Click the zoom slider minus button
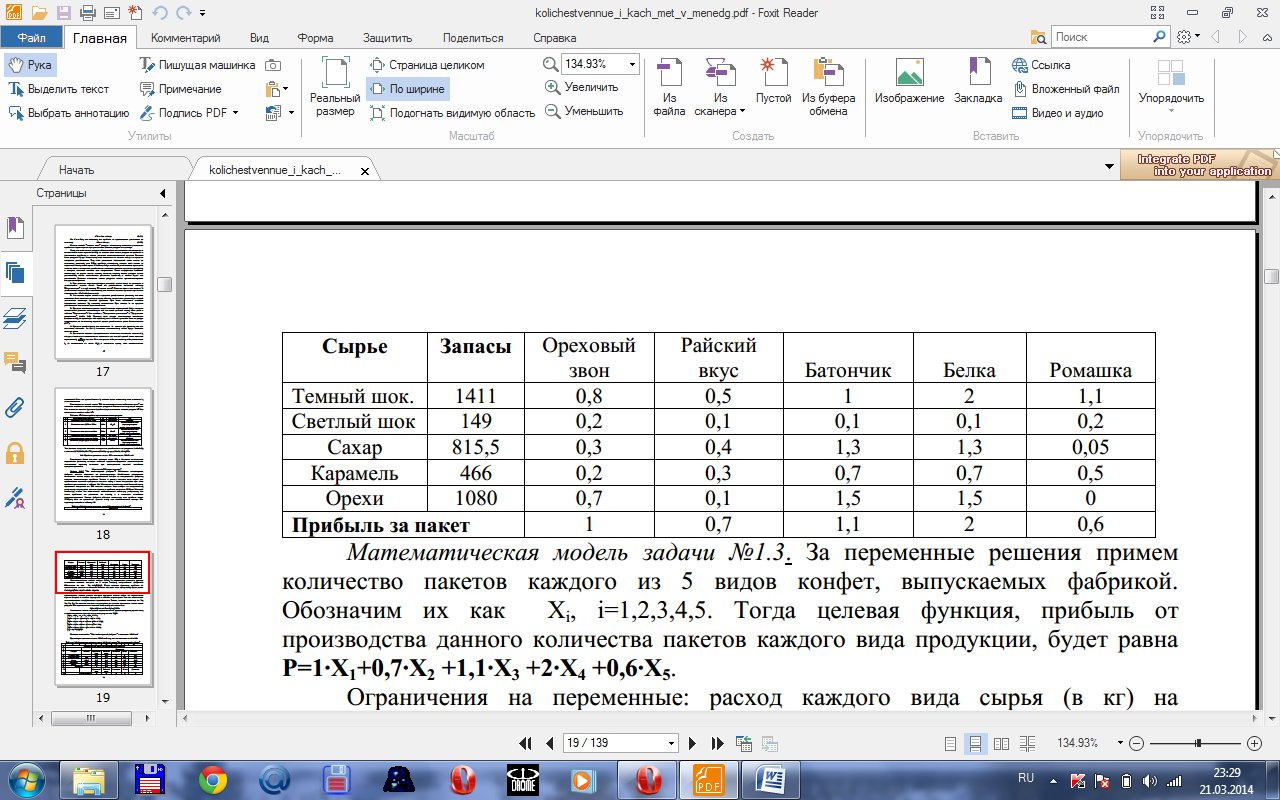 [1136, 744]
